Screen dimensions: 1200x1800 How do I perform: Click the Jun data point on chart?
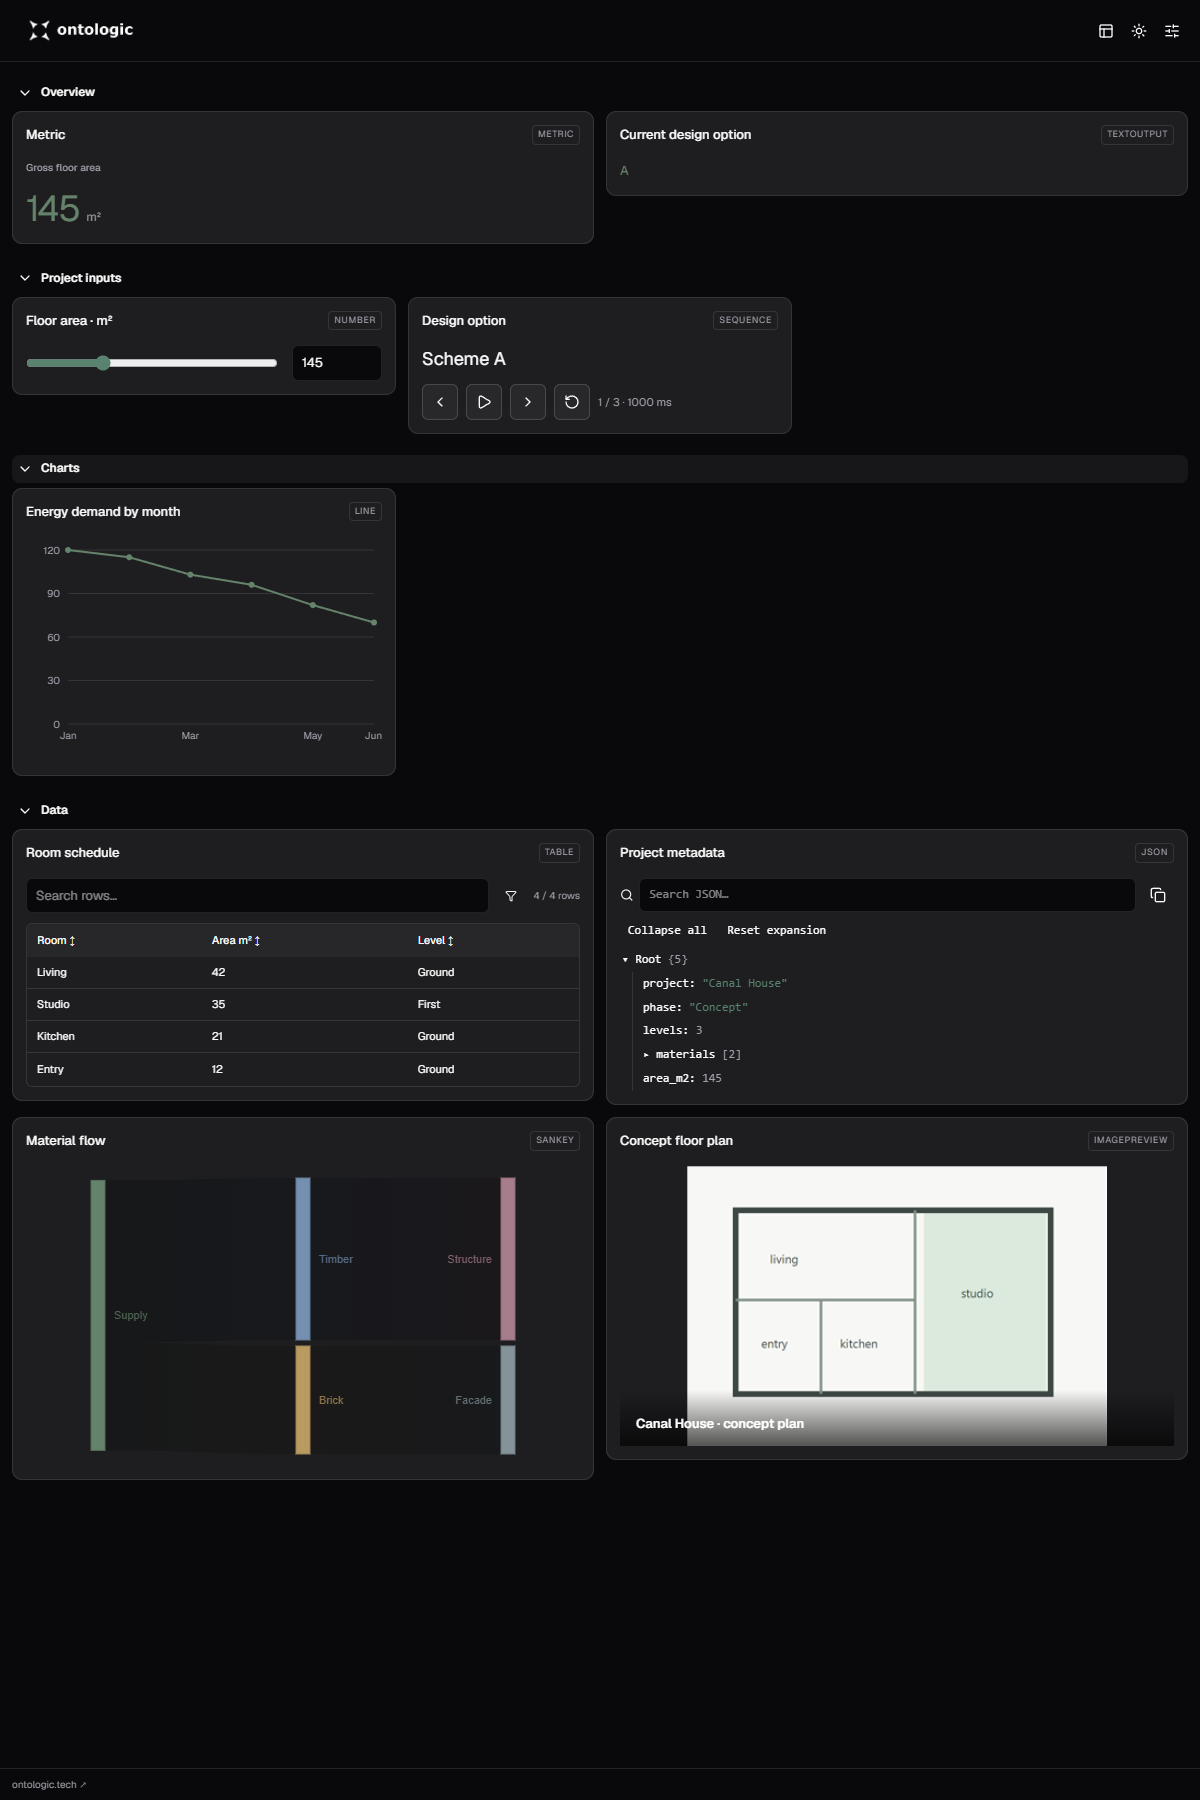pos(374,622)
